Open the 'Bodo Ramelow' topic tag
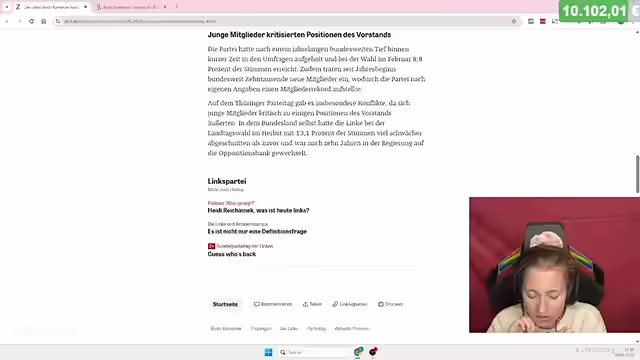 [x=226, y=329]
